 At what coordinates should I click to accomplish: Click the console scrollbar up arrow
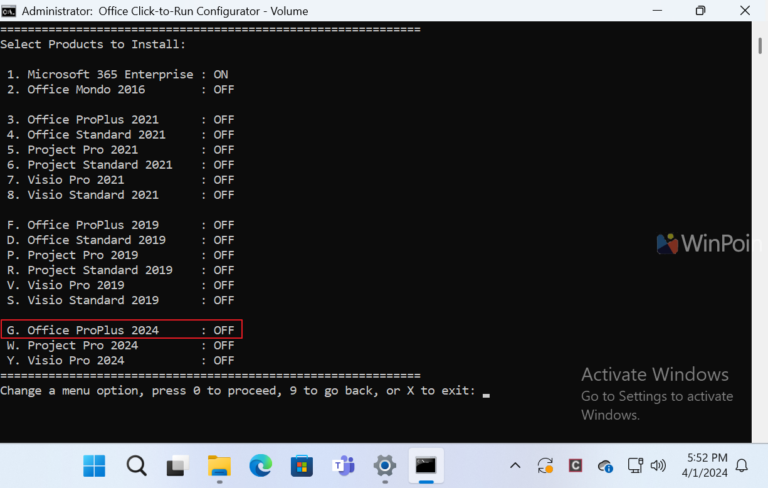click(760, 30)
